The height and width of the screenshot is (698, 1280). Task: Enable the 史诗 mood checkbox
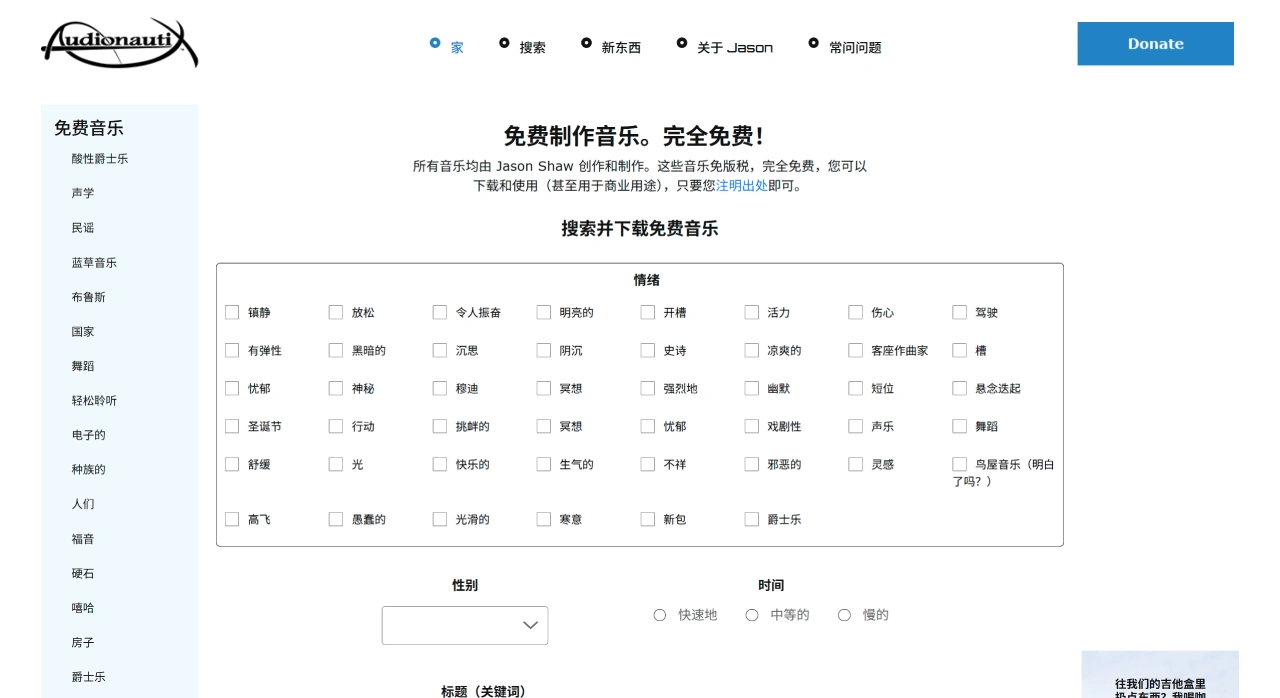click(x=648, y=350)
